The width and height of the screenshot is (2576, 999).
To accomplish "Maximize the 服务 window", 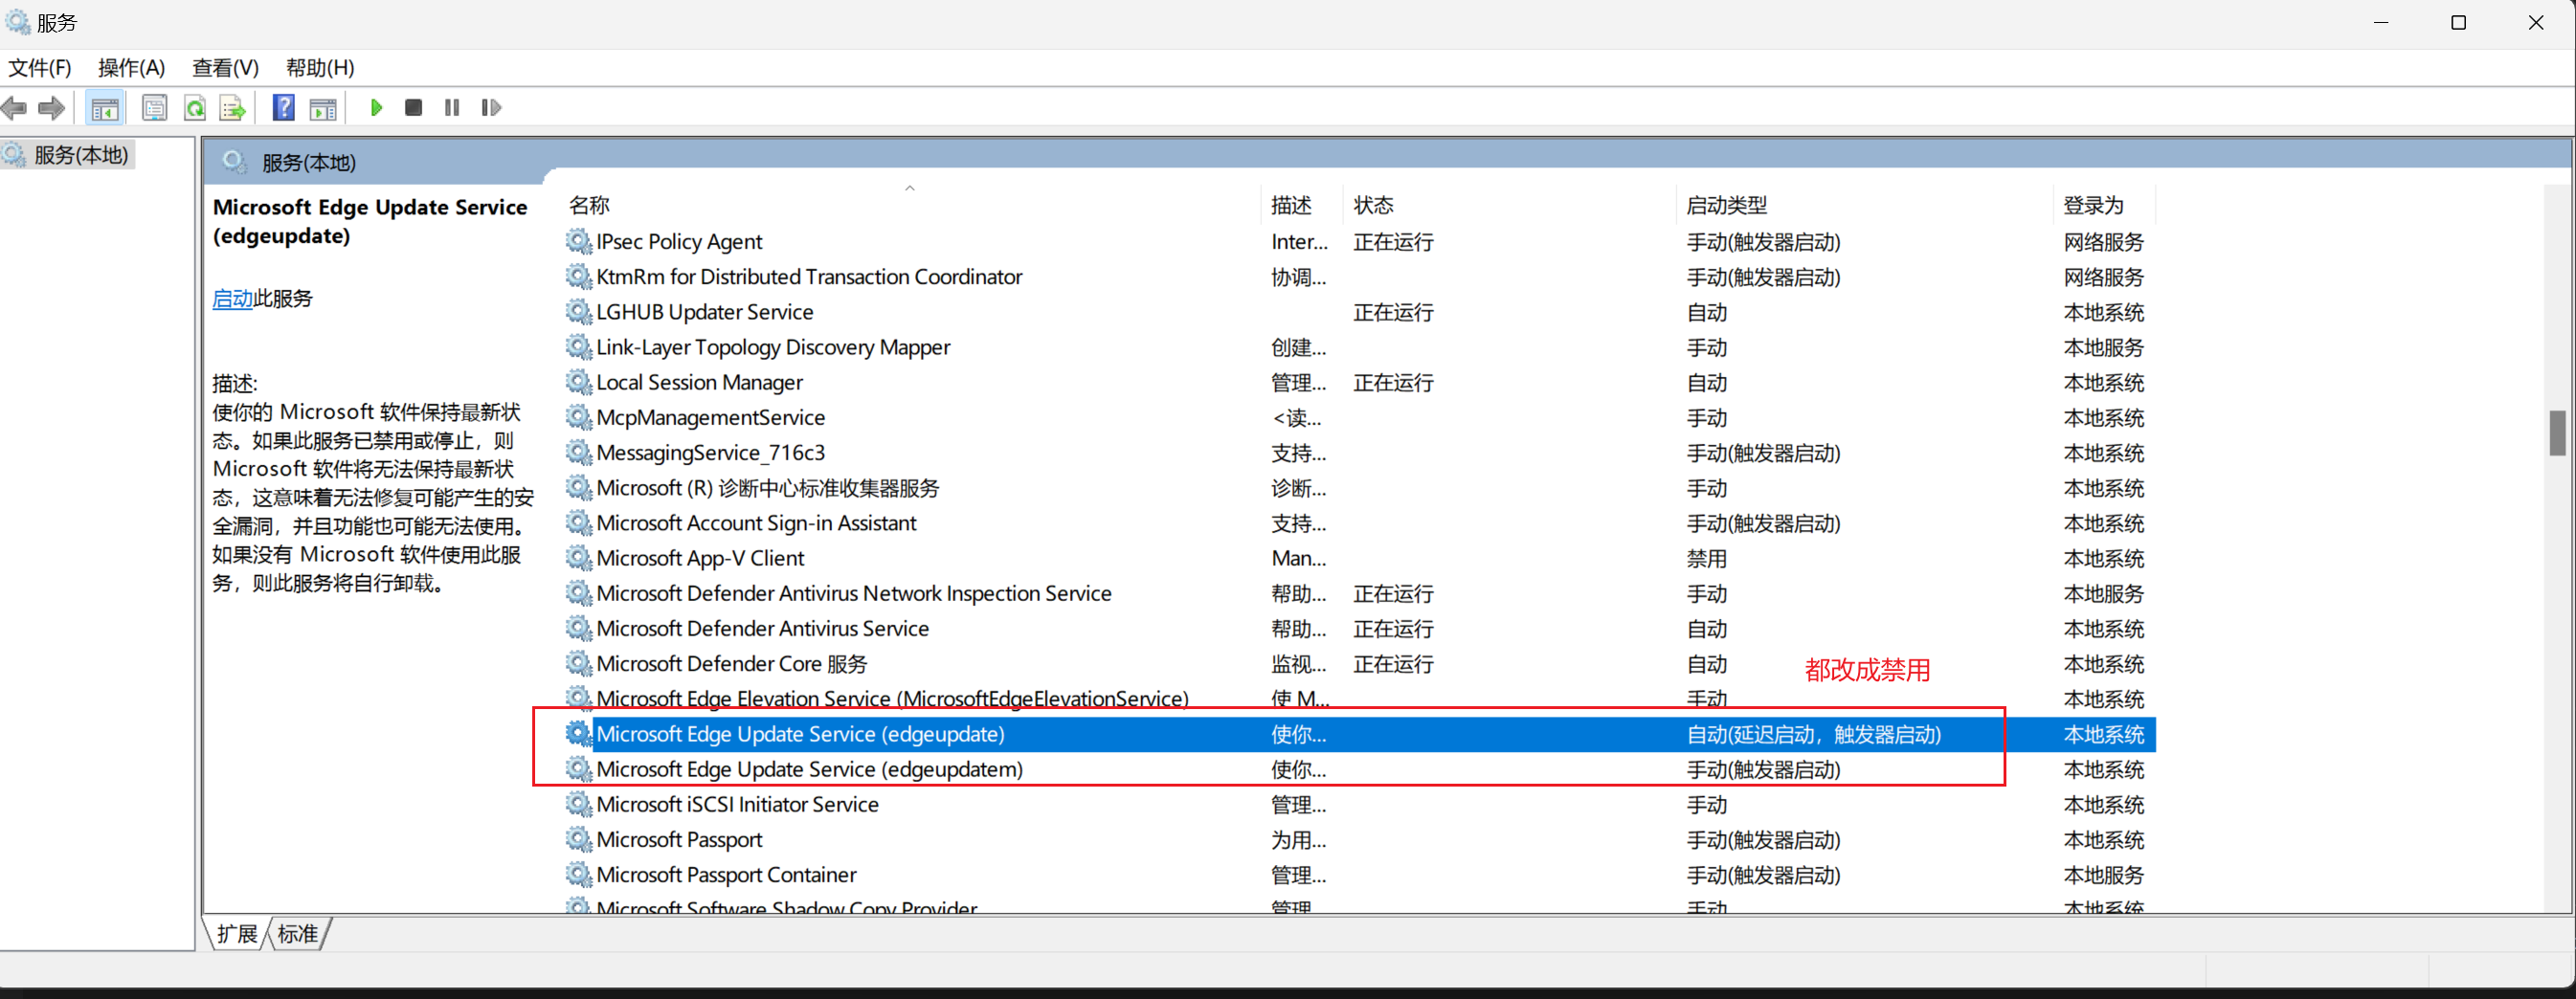I will pos(2458,23).
